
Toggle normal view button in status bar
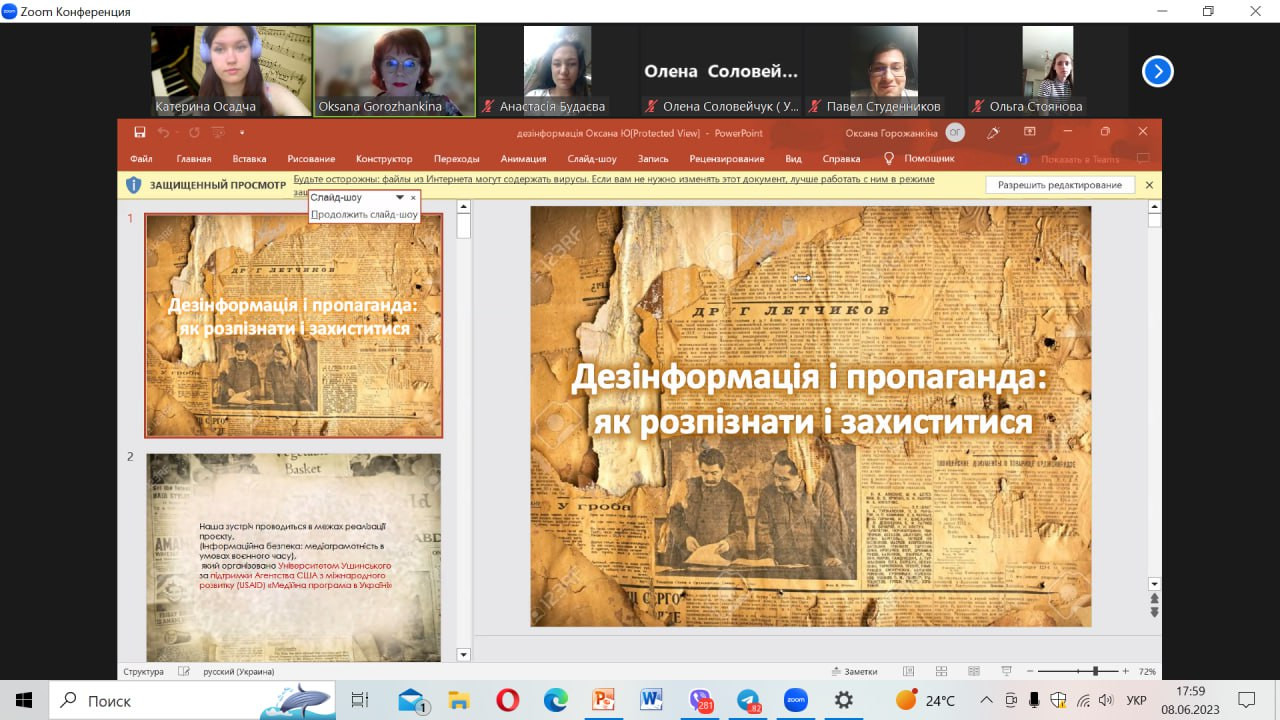[908, 671]
